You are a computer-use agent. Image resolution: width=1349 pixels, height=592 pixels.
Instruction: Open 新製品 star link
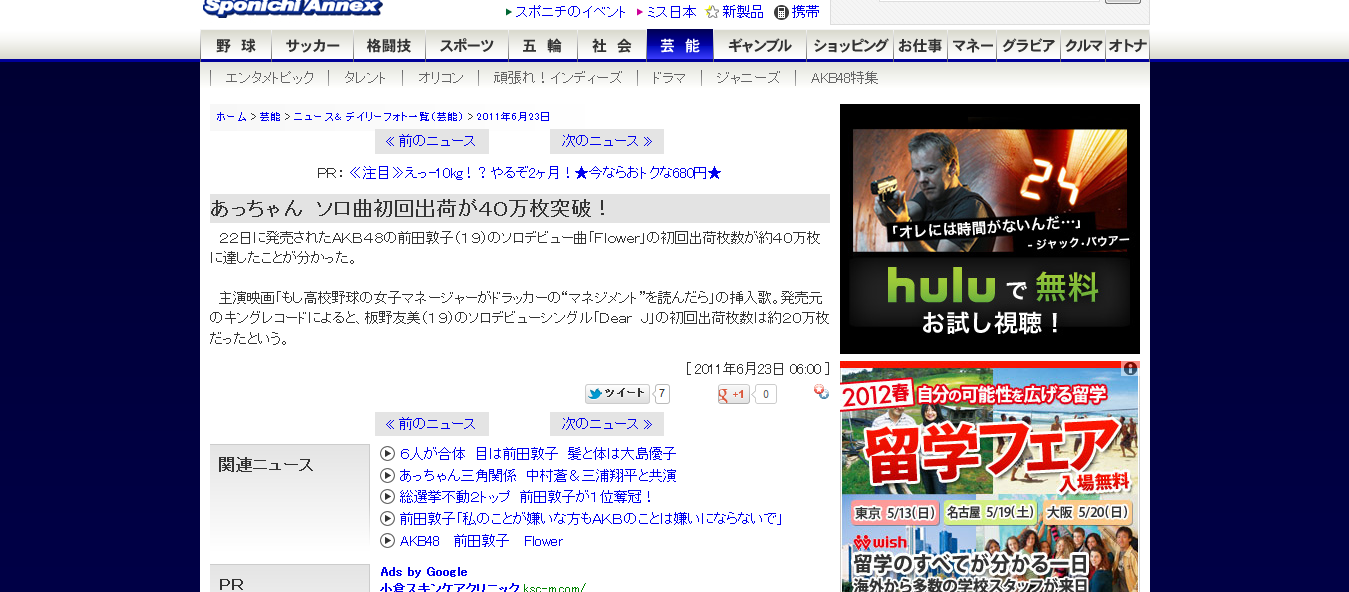[x=743, y=12]
